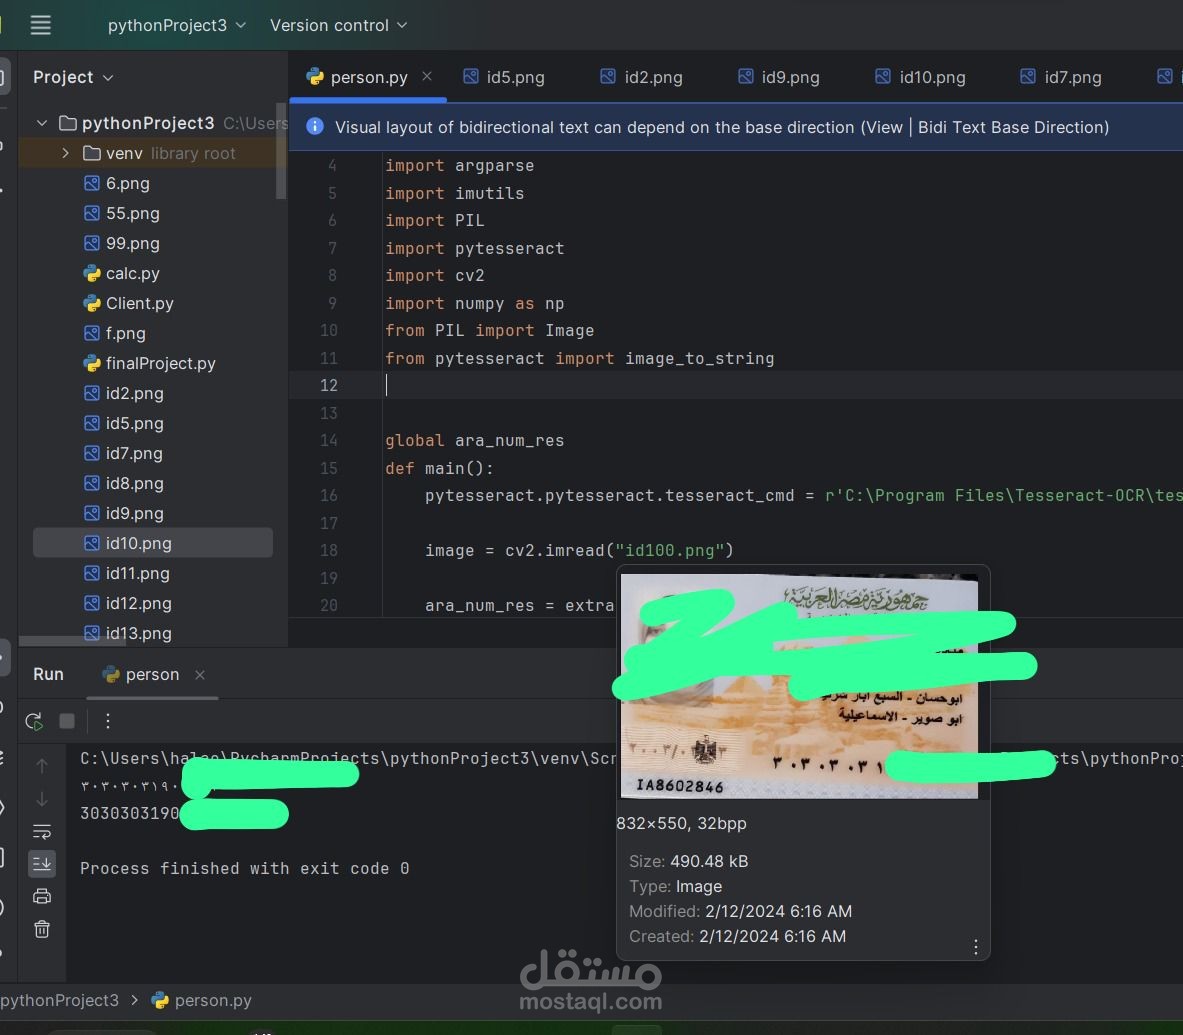This screenshot has width=1183, height=1035.
Task: Click person.py in the bottom breadcrumb bar
Action: (211, 1000)
